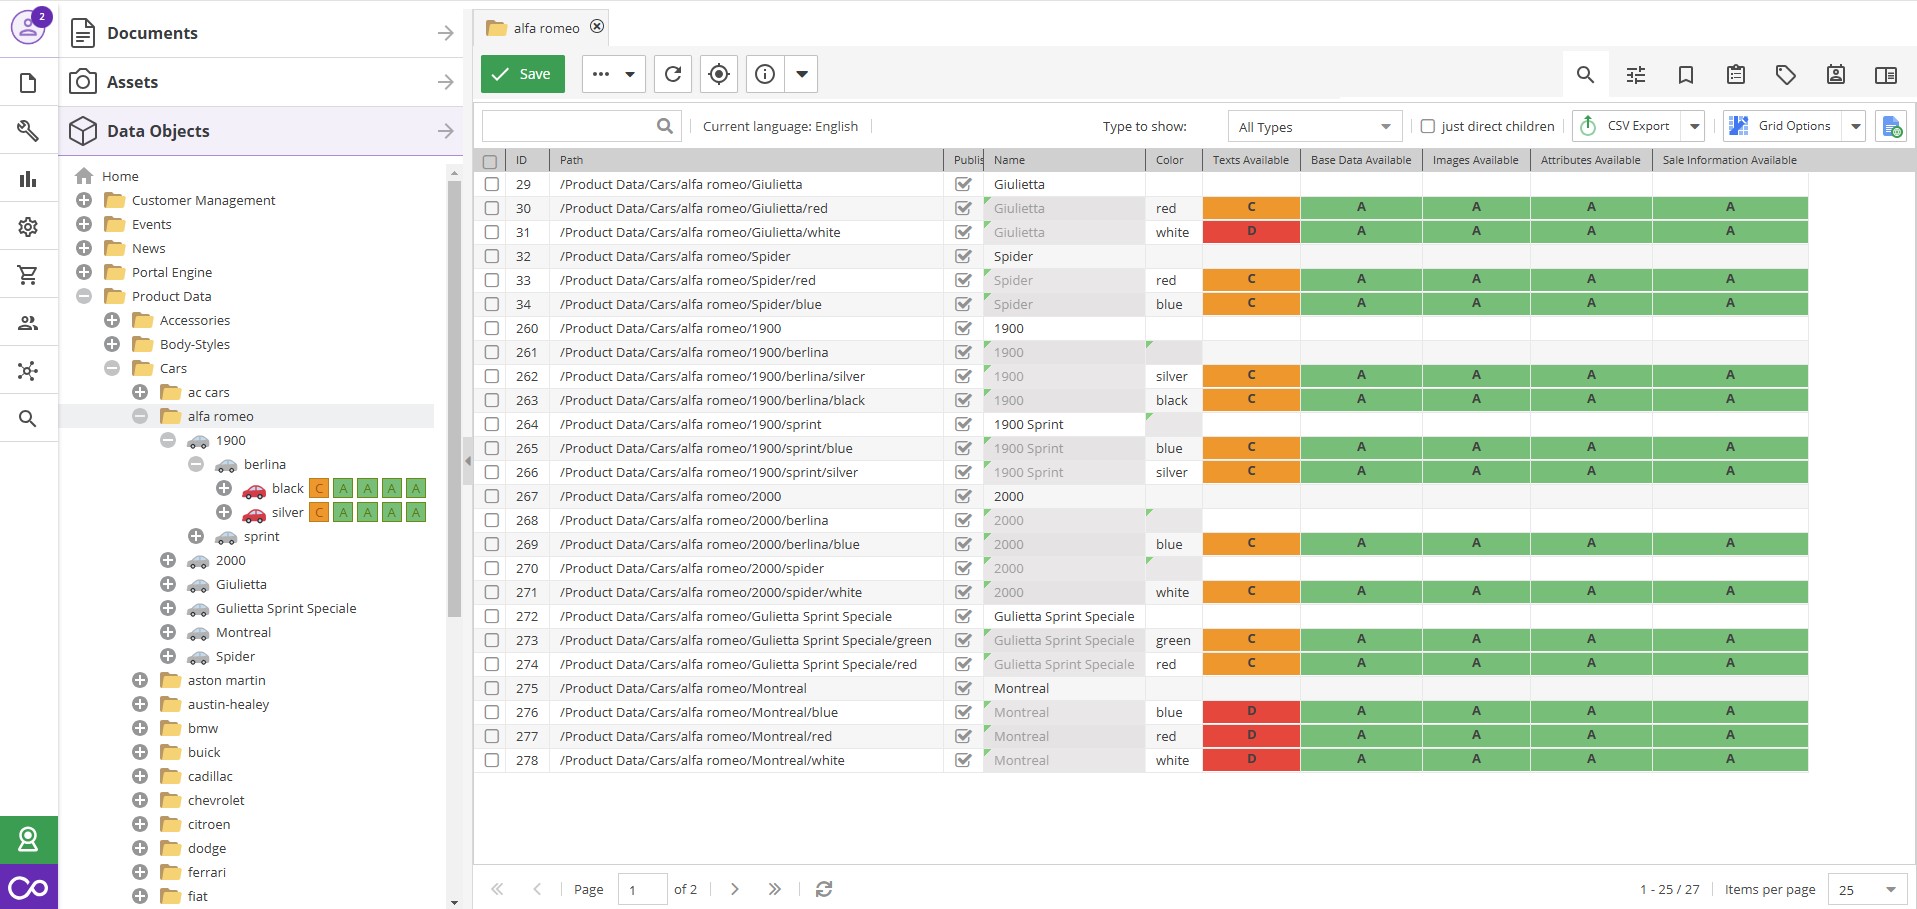The height and width of the screenshot is (909, 1917).
Task: Select row checkbox for ID 264
Action: (x=492, y=424)
